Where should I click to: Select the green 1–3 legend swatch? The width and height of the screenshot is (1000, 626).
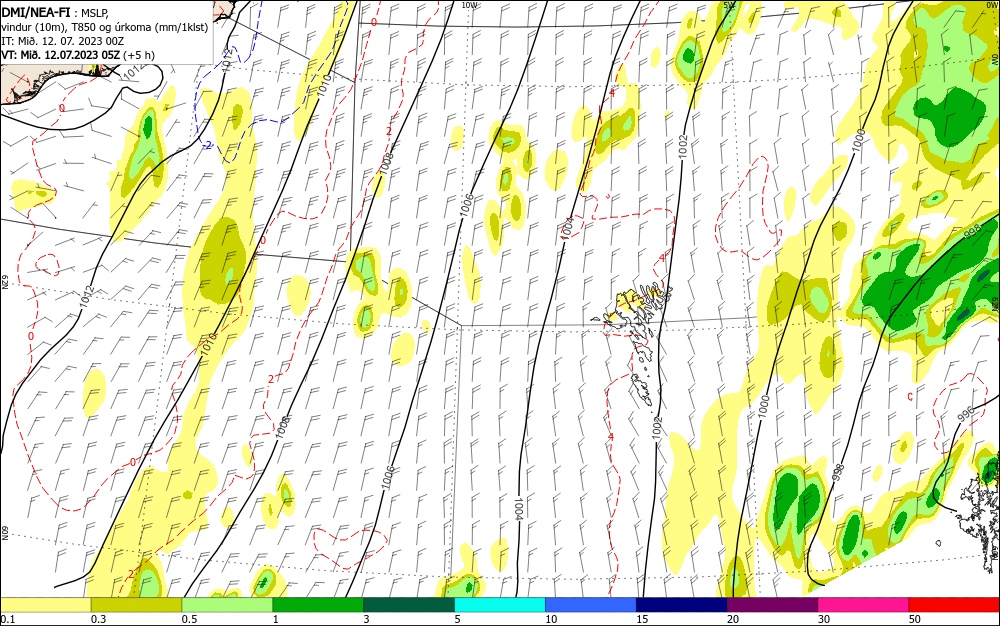(x=318, y=605)
